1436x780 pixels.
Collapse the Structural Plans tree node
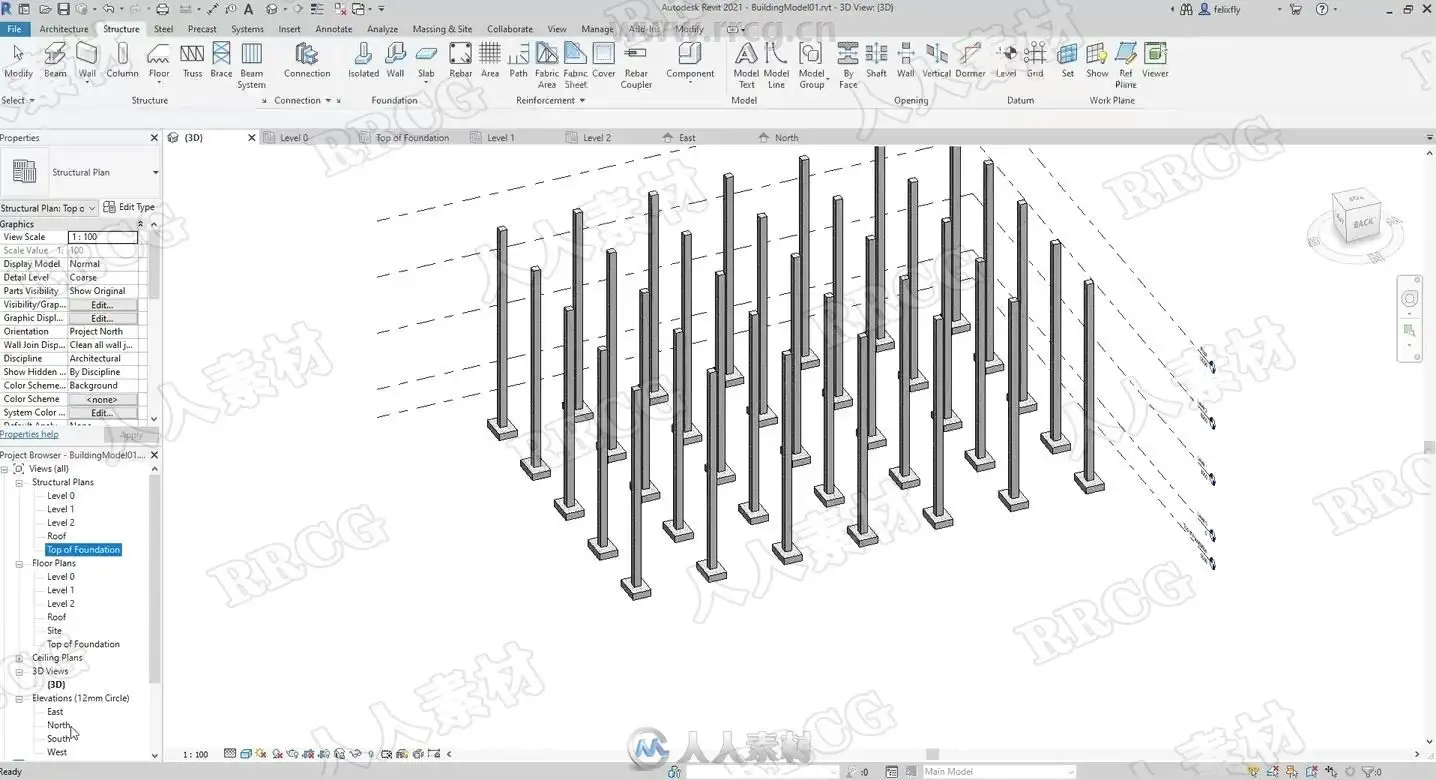19,482
